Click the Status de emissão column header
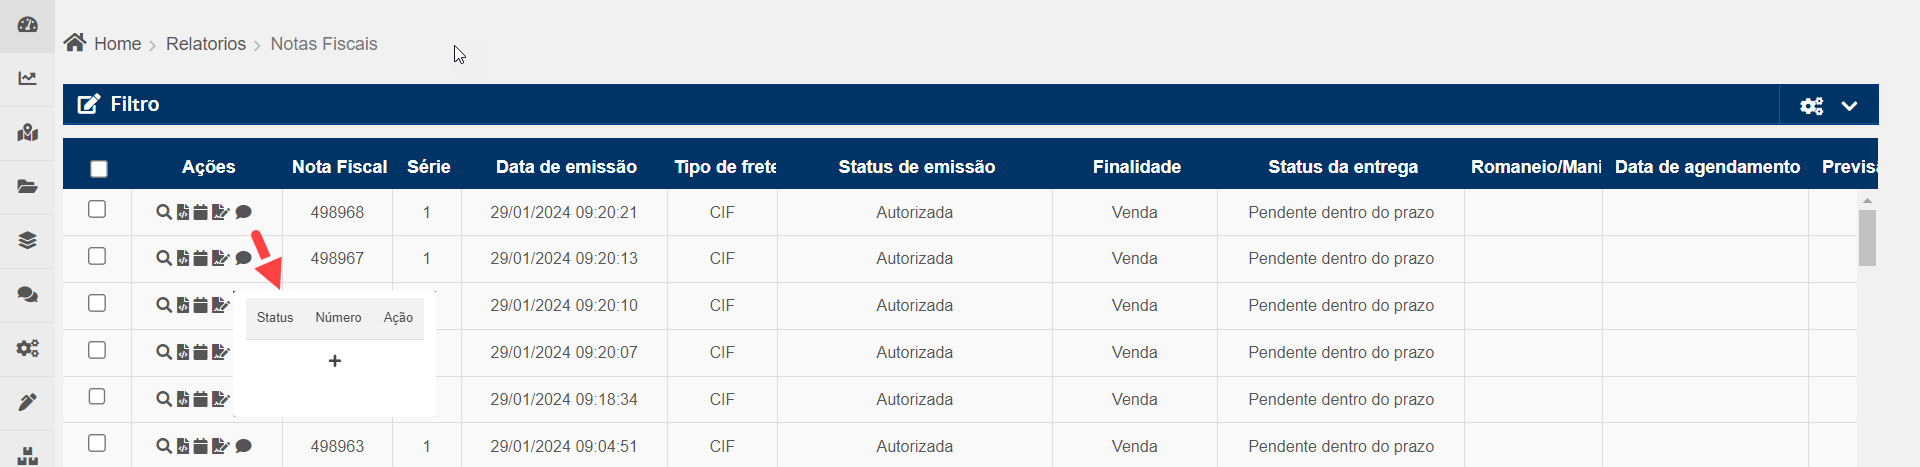The width and height of the screenshot is (1920, 467). [x=916, y=167]
